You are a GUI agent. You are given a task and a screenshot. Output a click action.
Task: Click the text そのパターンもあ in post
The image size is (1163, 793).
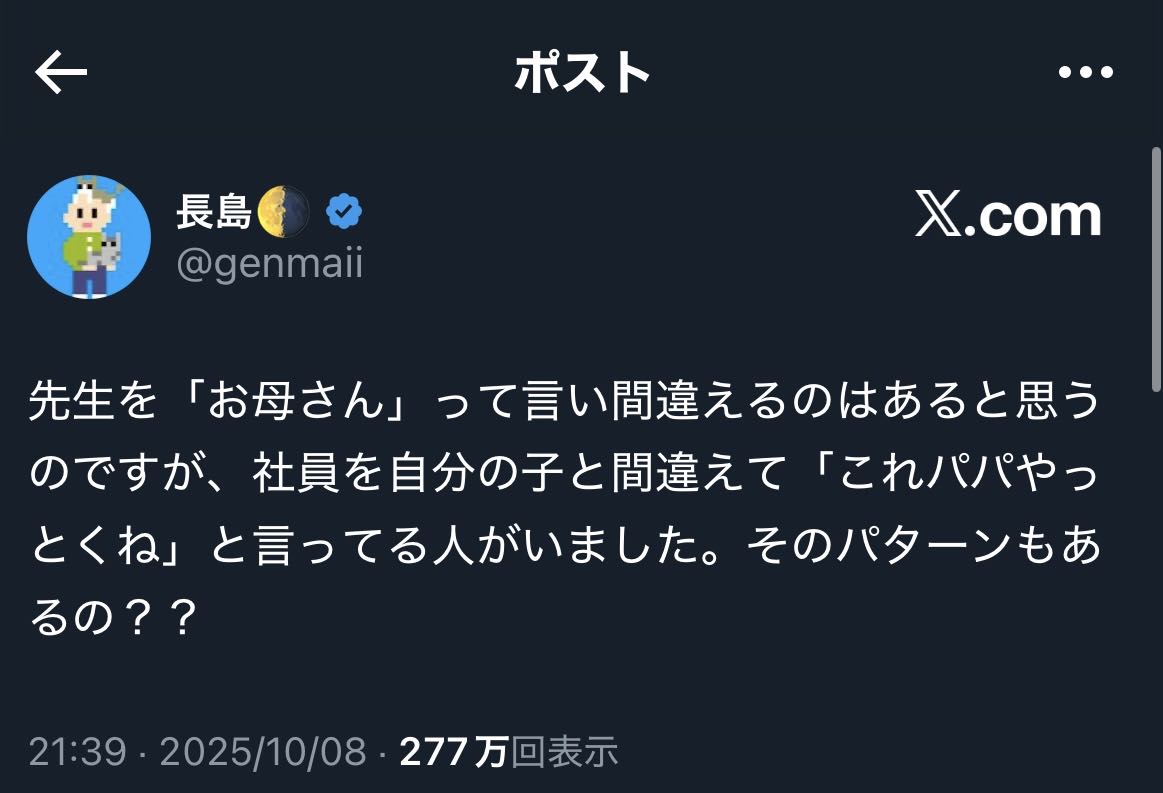point(923,545)
